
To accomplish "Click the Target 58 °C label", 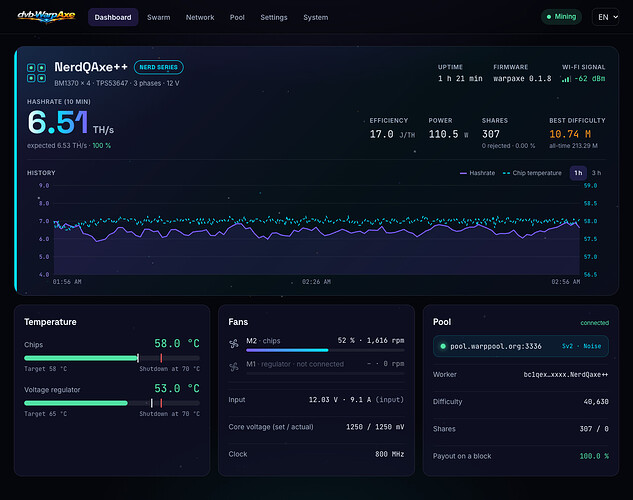I will pyautogui.click(x=46, y=369).
